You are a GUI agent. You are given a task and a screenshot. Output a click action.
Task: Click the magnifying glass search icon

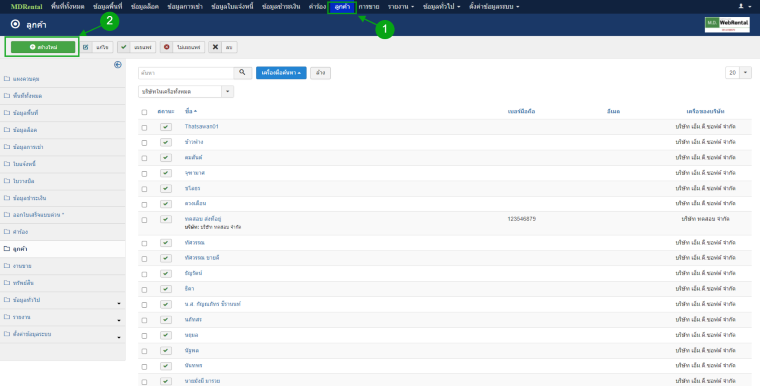(x=242, y=73)
